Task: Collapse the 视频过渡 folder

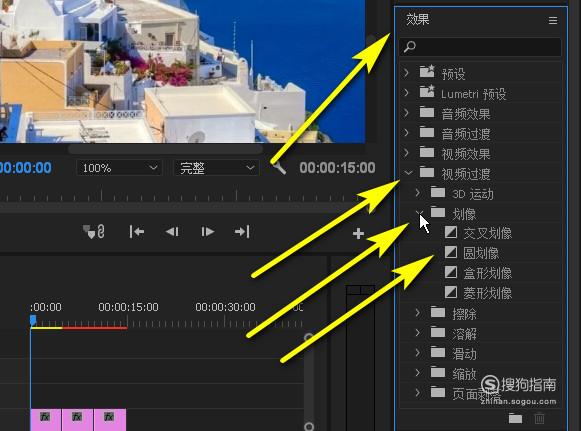Action: (x=408, y=172)
